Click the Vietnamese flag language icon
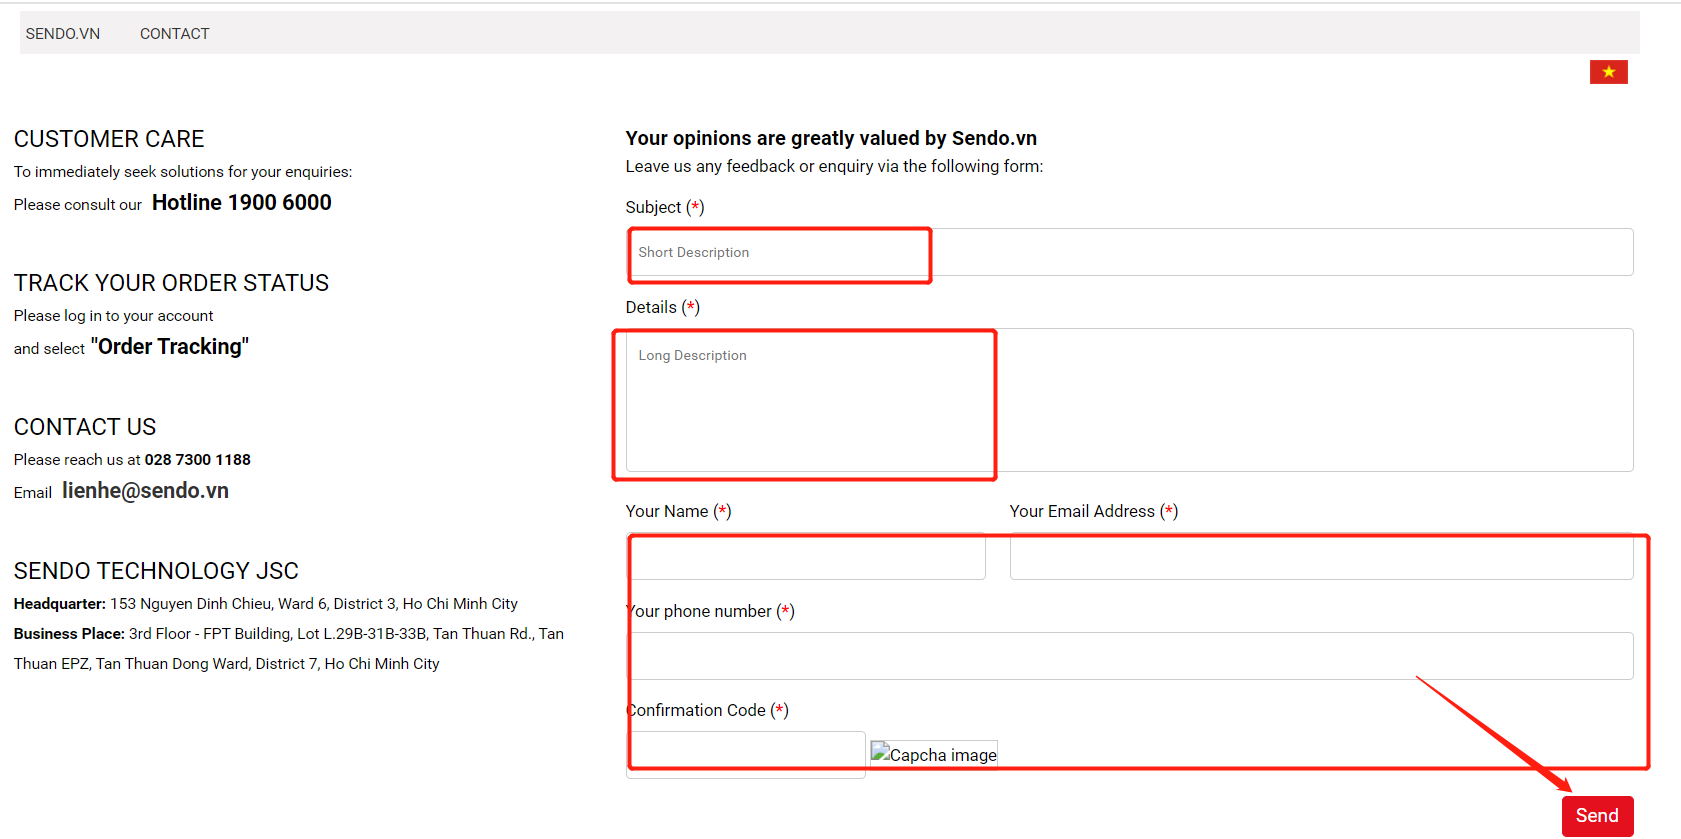 tap(1608, 72)
